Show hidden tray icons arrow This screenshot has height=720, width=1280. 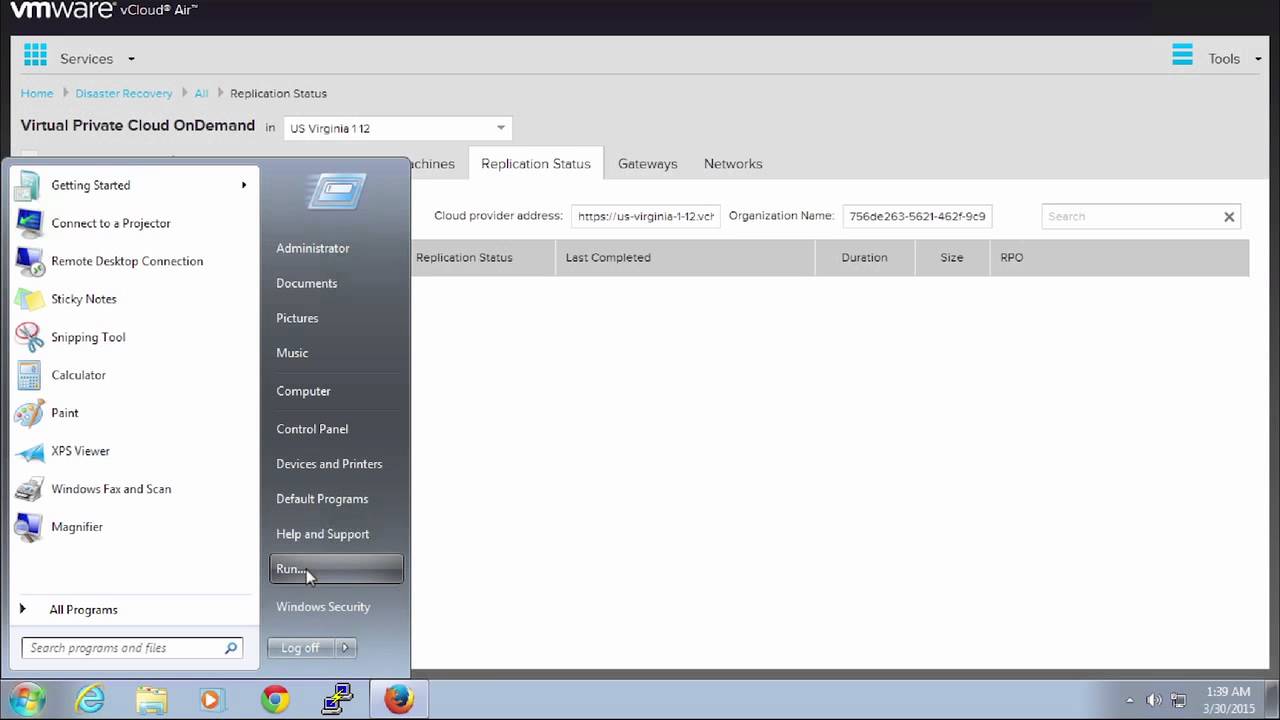point(1130,700)
